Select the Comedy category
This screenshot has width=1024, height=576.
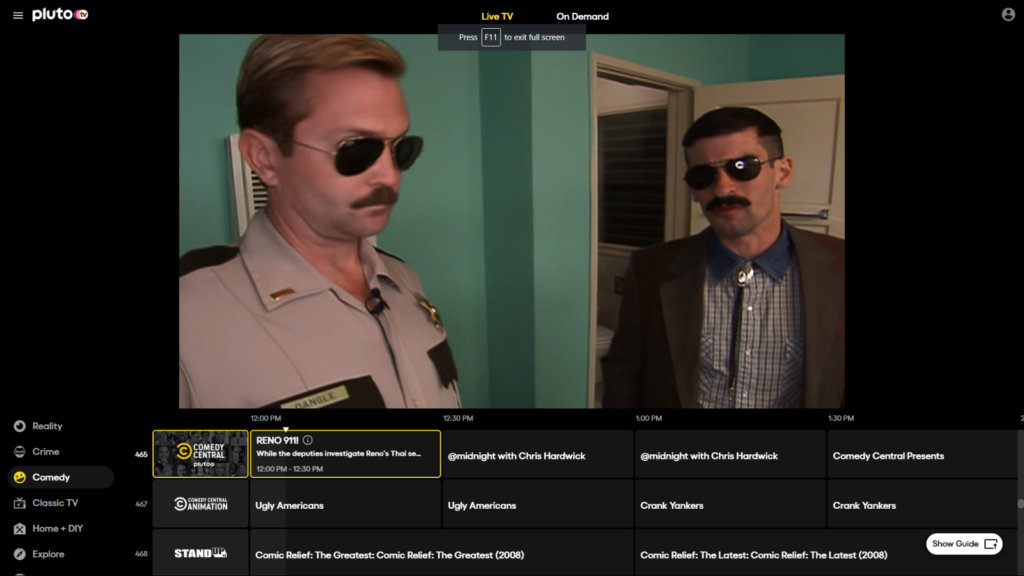tap(51, 477)
